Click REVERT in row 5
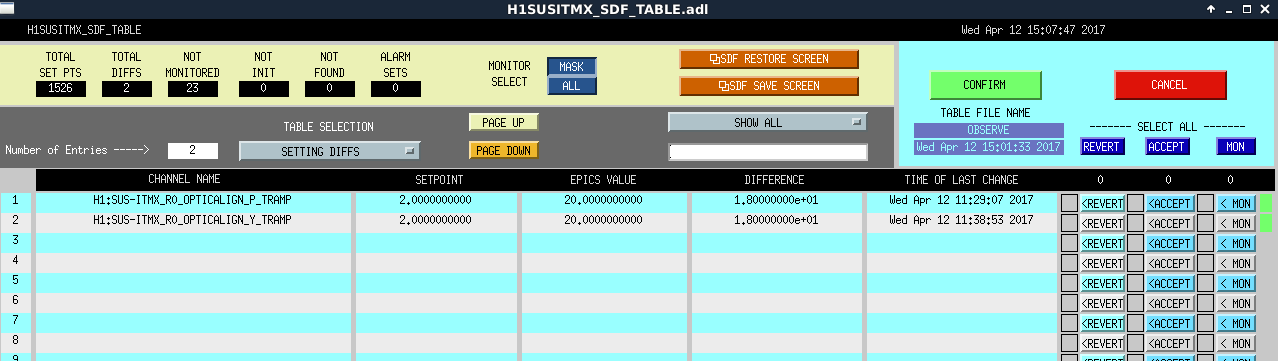This screenshot has width=1278, height=361. pyautogui.click(x=1102, y=283)
